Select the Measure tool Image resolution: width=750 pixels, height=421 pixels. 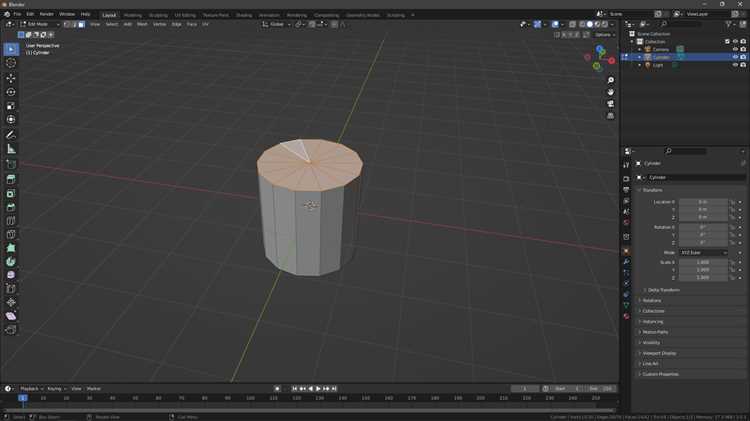pyautogui.click(x=11, y=149)
